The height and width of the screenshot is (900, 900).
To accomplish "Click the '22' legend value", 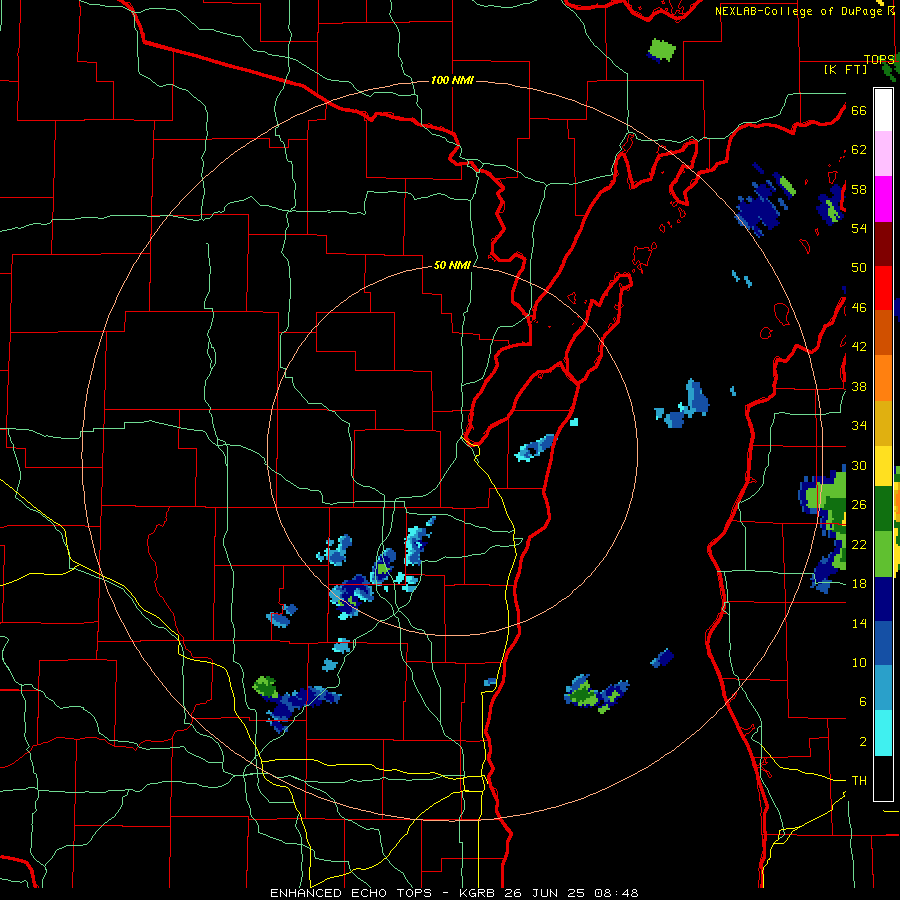I will pos(859,544).
